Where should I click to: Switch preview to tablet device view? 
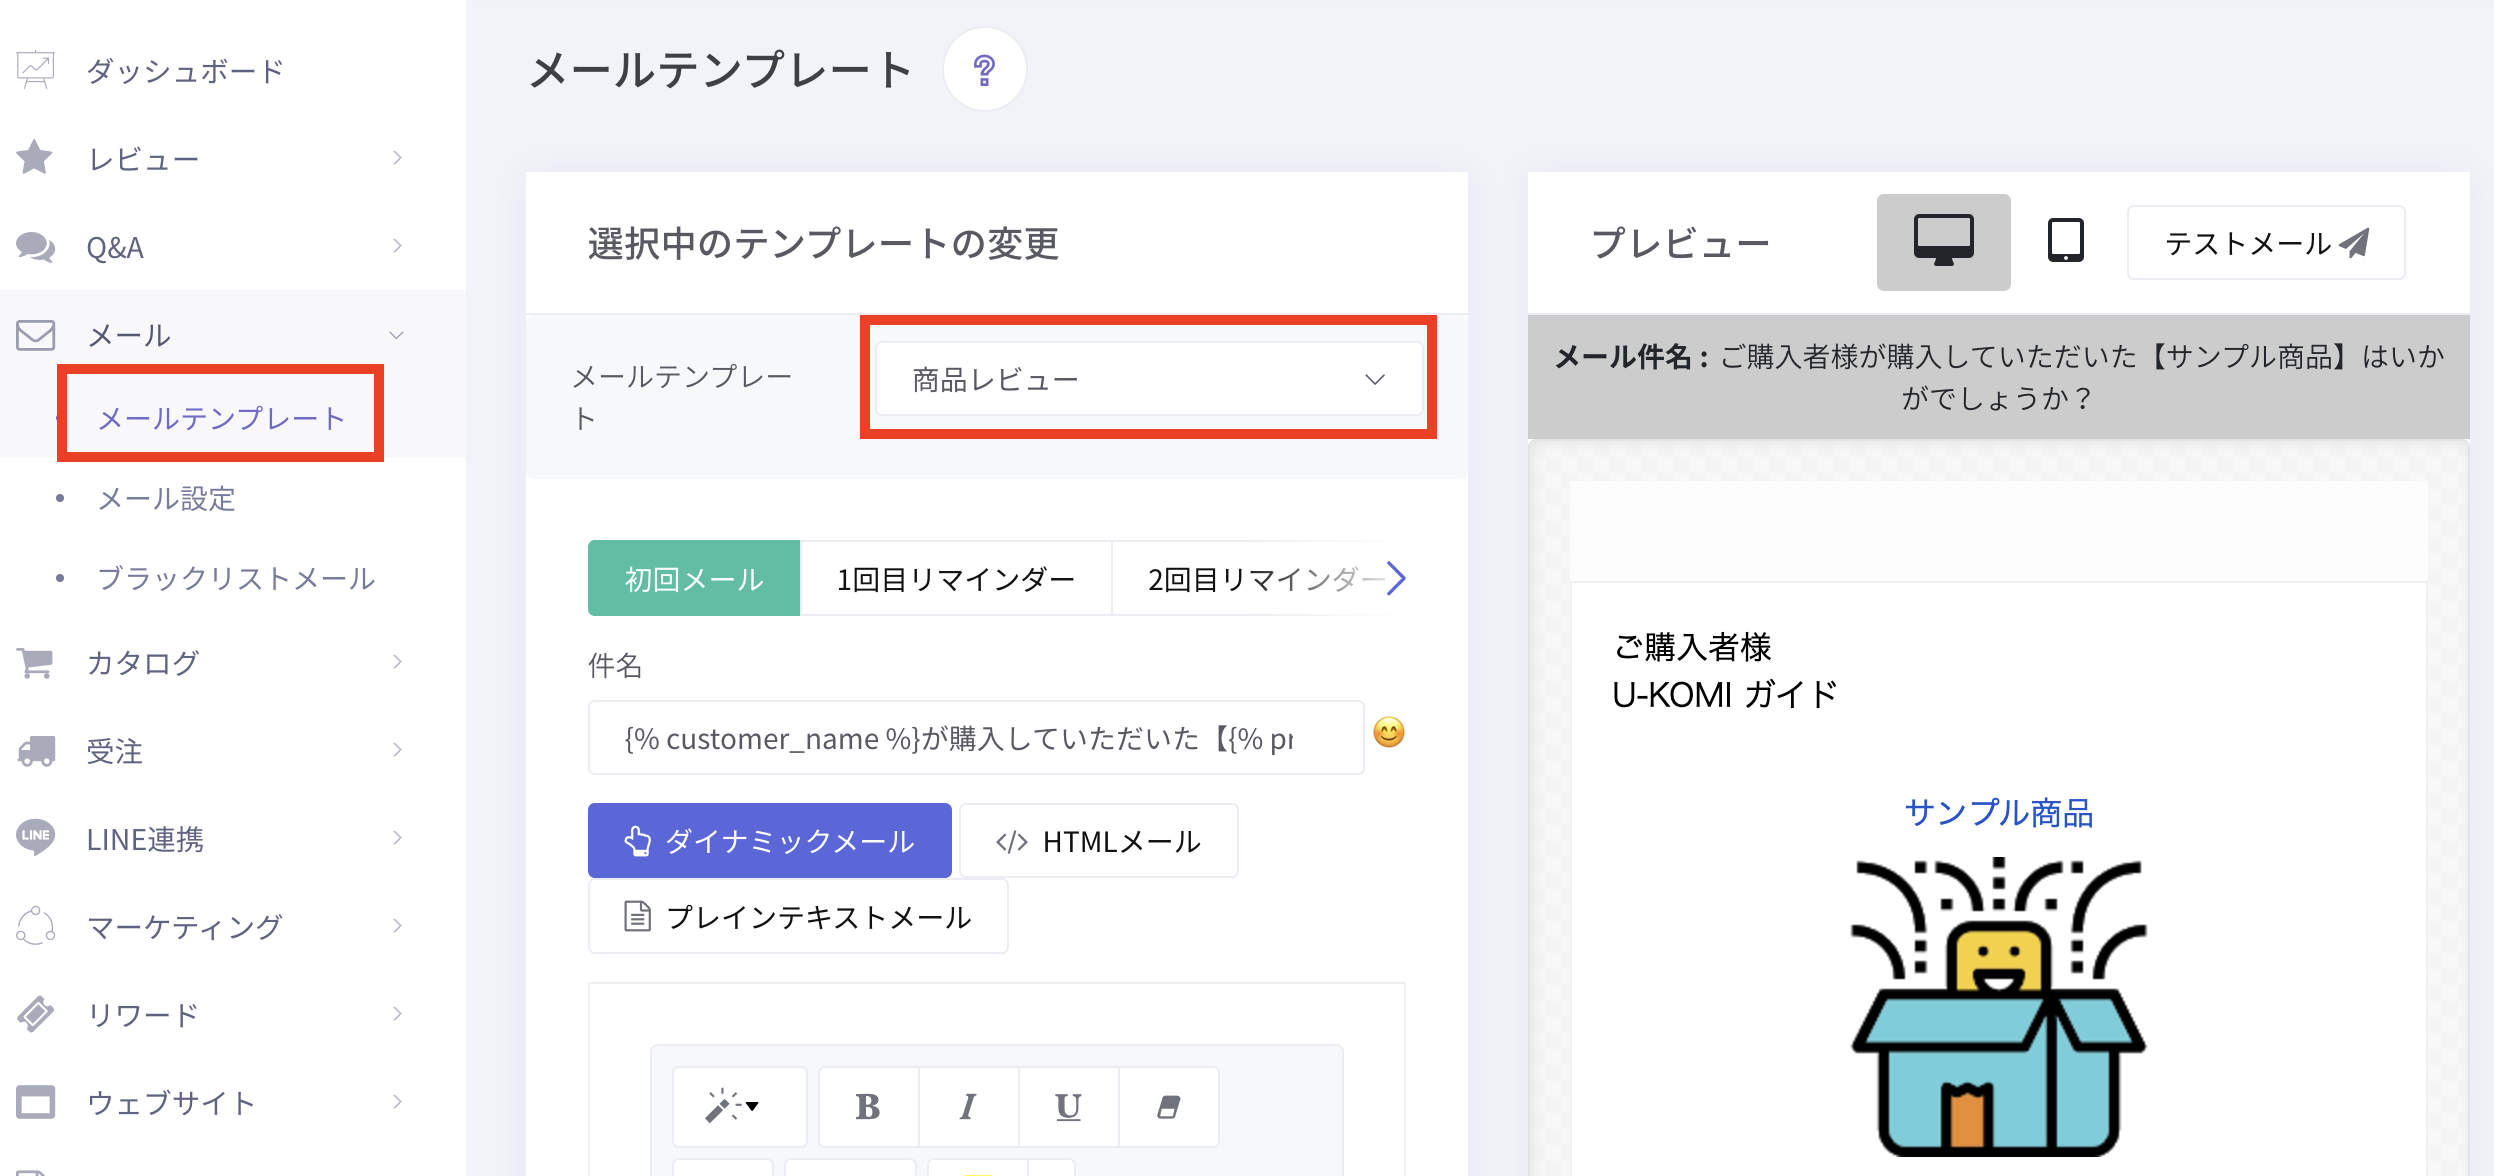coord(2065,242)
